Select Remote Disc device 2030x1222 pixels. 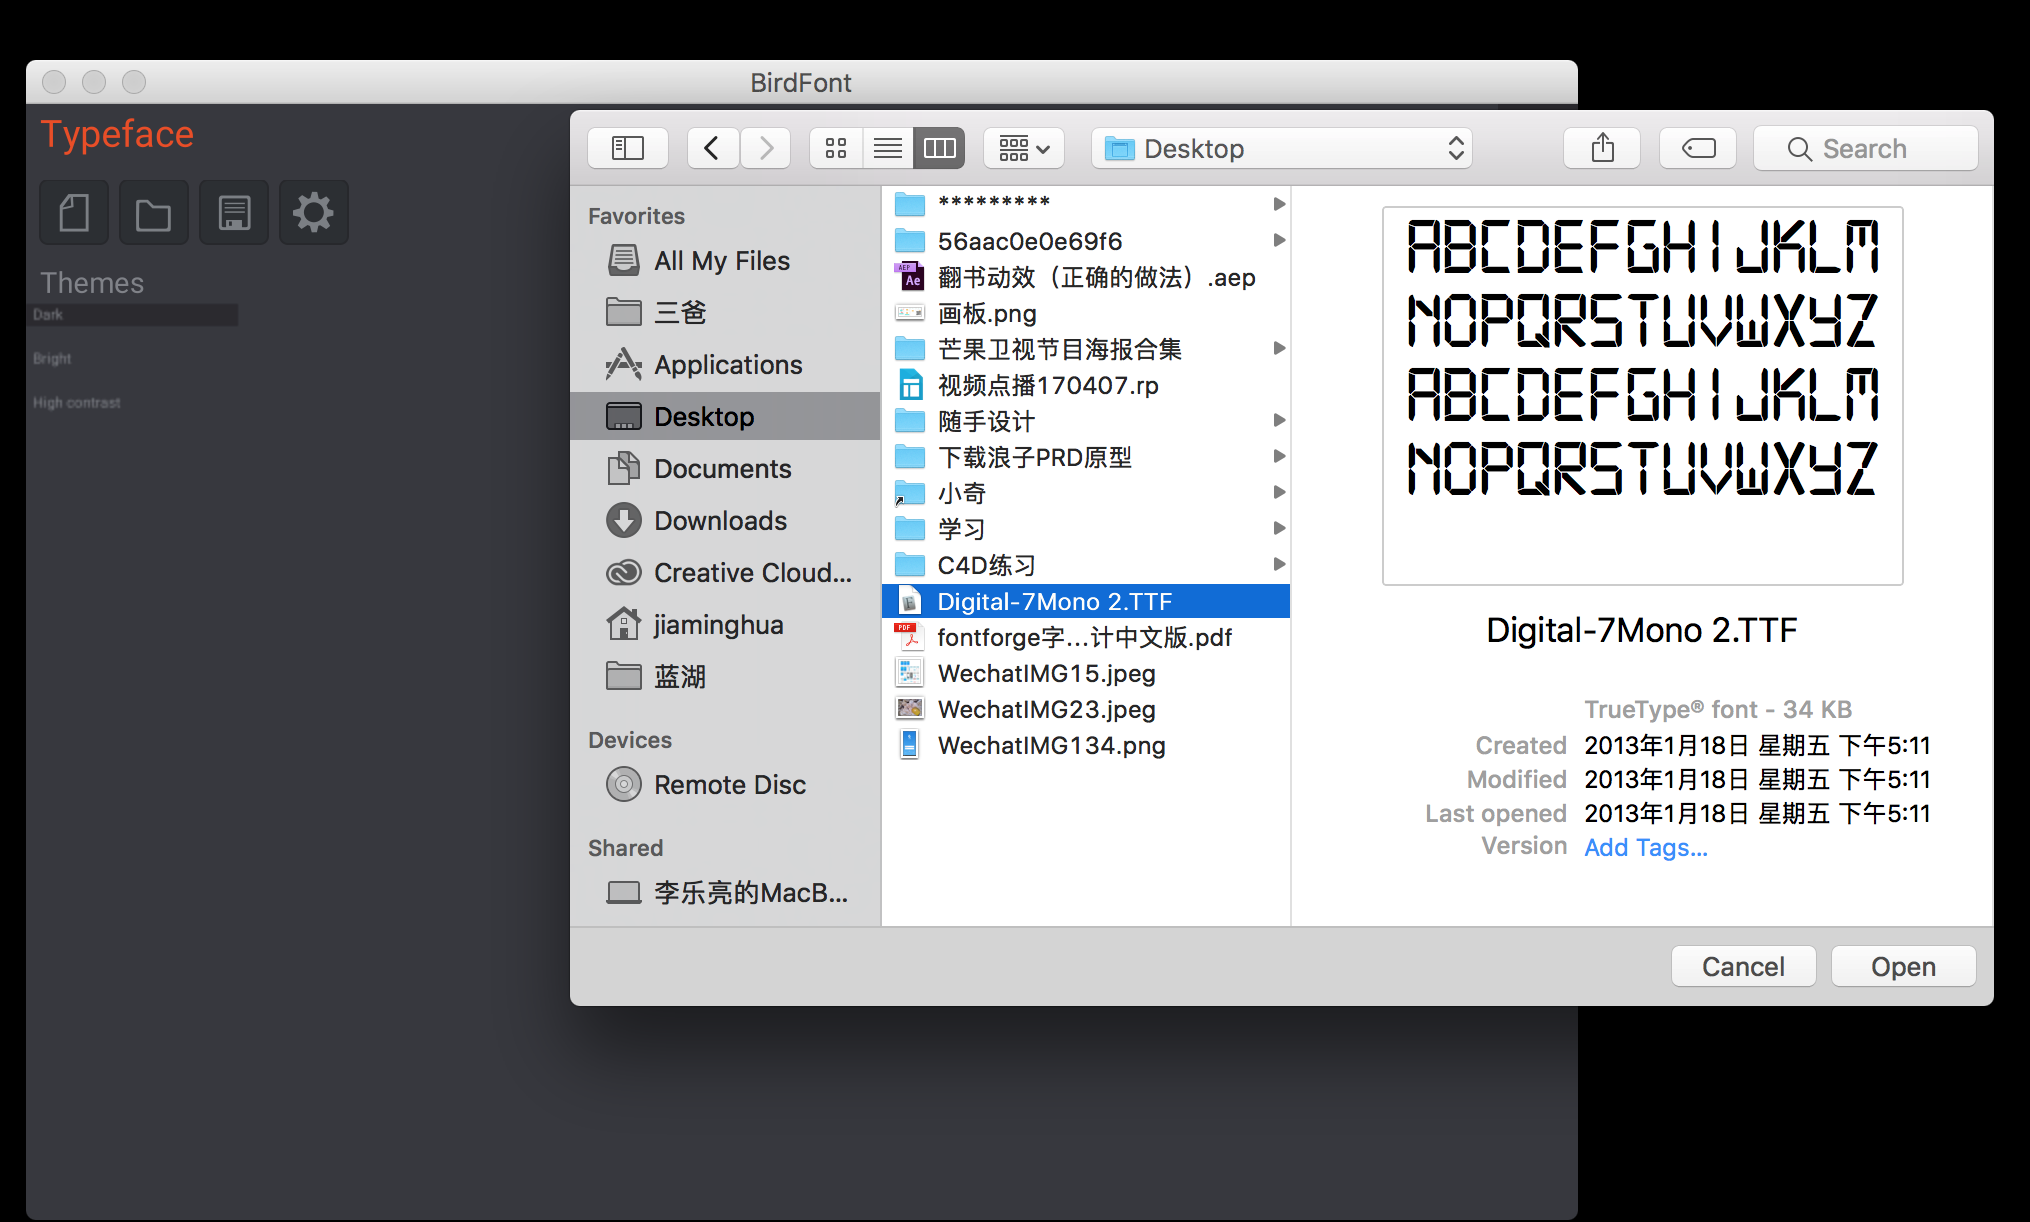coord(725,785)
